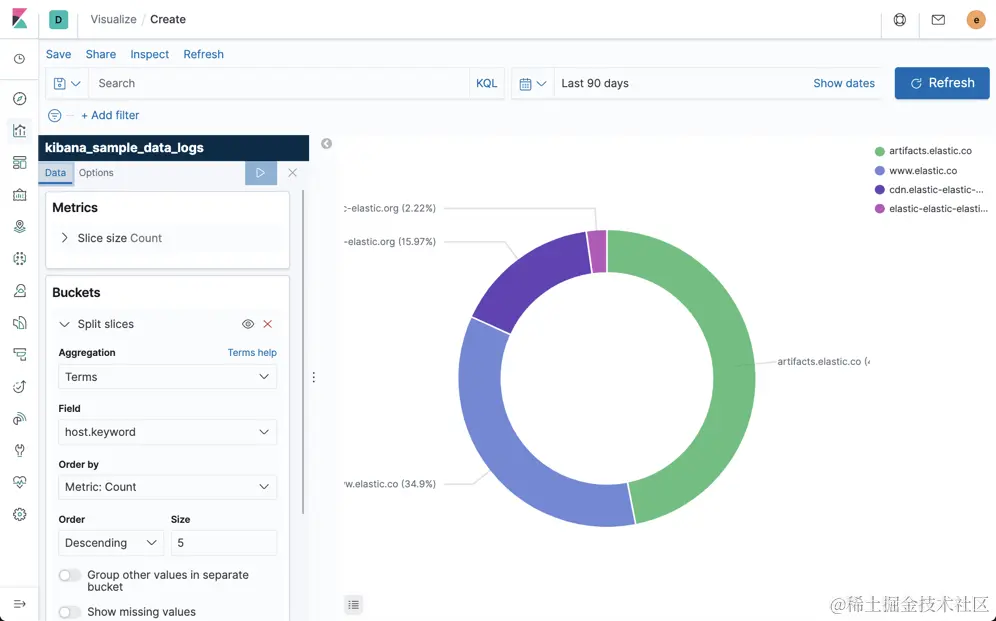The width and height of the screenshot is (996, 621).
Task: Go to Visualize chart icon
Action: point(20,130)
